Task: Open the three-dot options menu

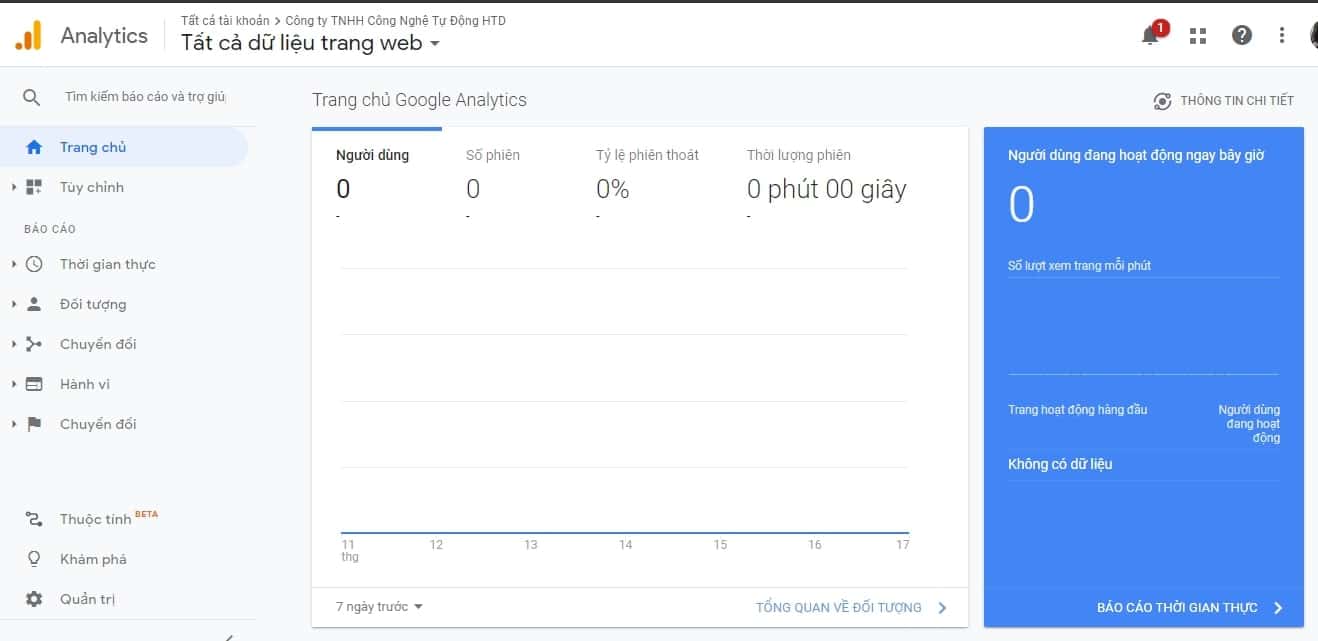Action: coord(1281,34)
